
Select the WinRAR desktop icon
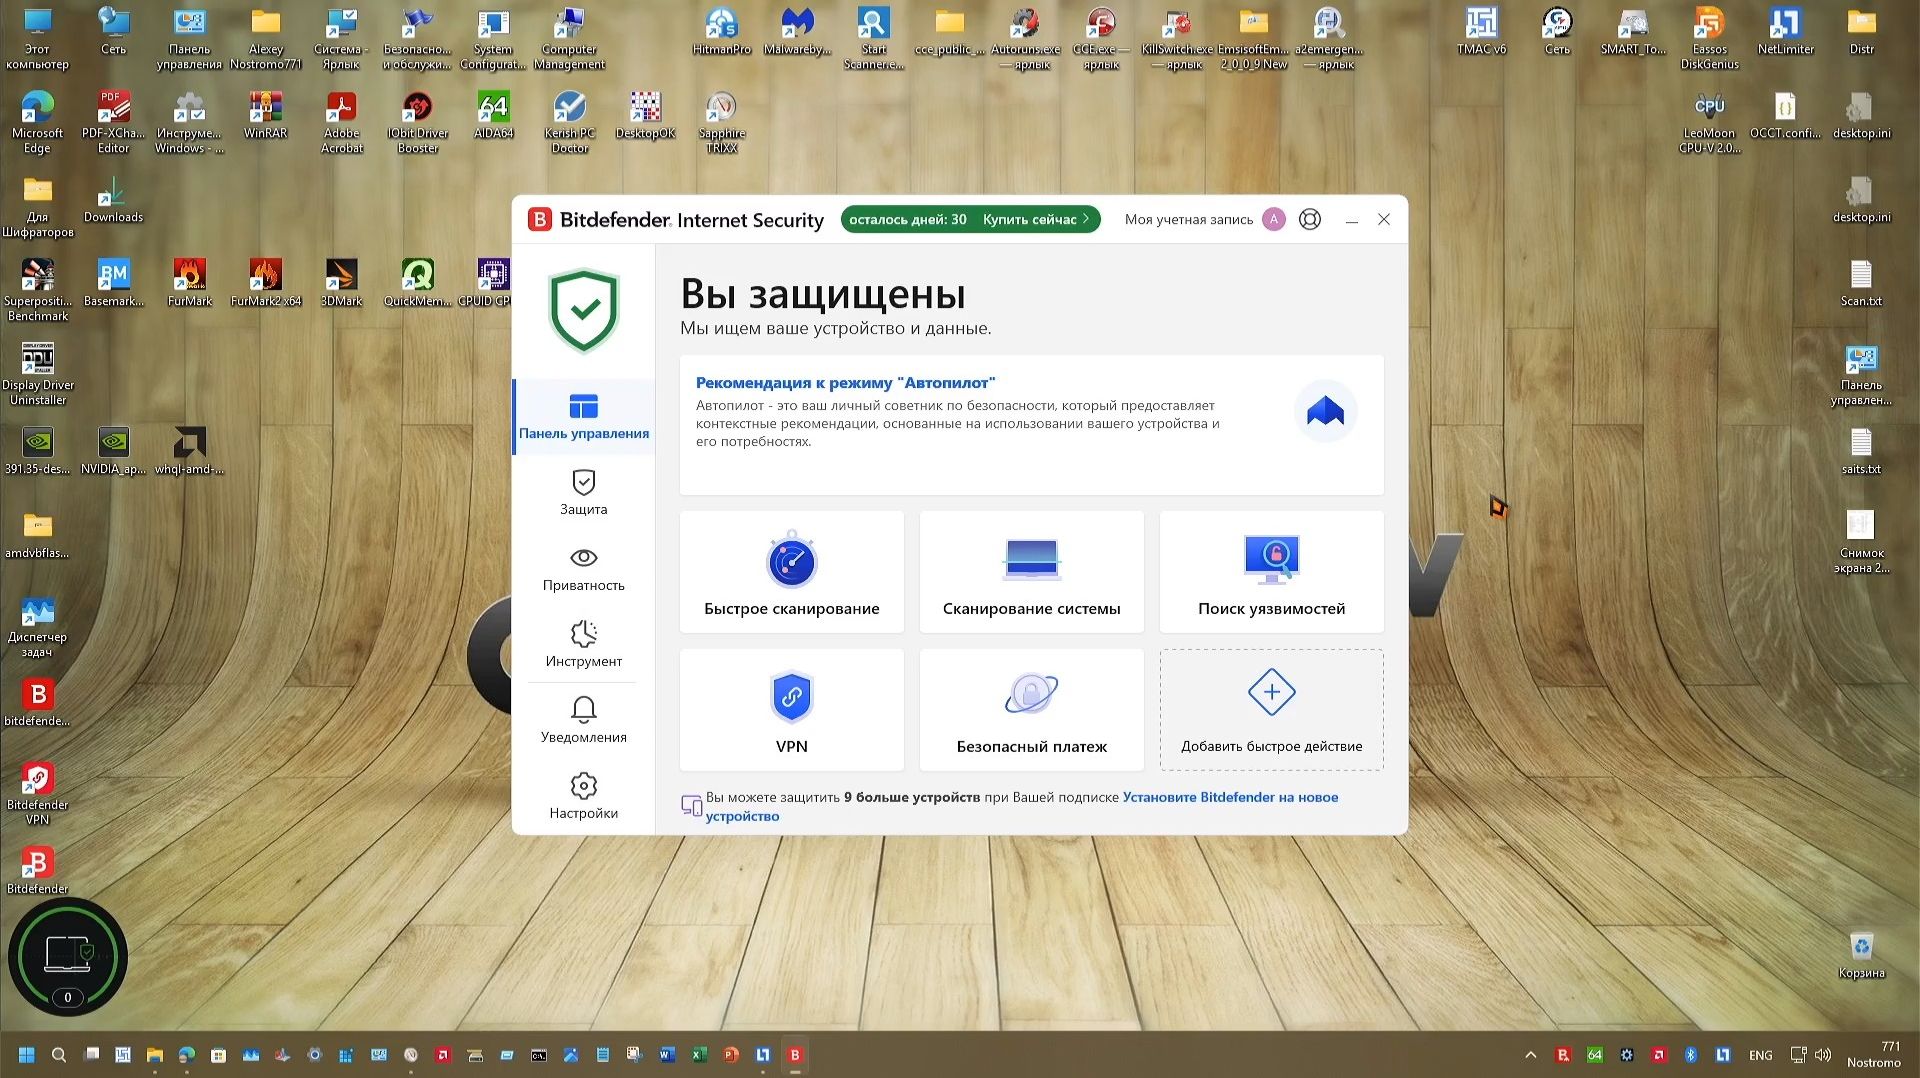[266, 117]
